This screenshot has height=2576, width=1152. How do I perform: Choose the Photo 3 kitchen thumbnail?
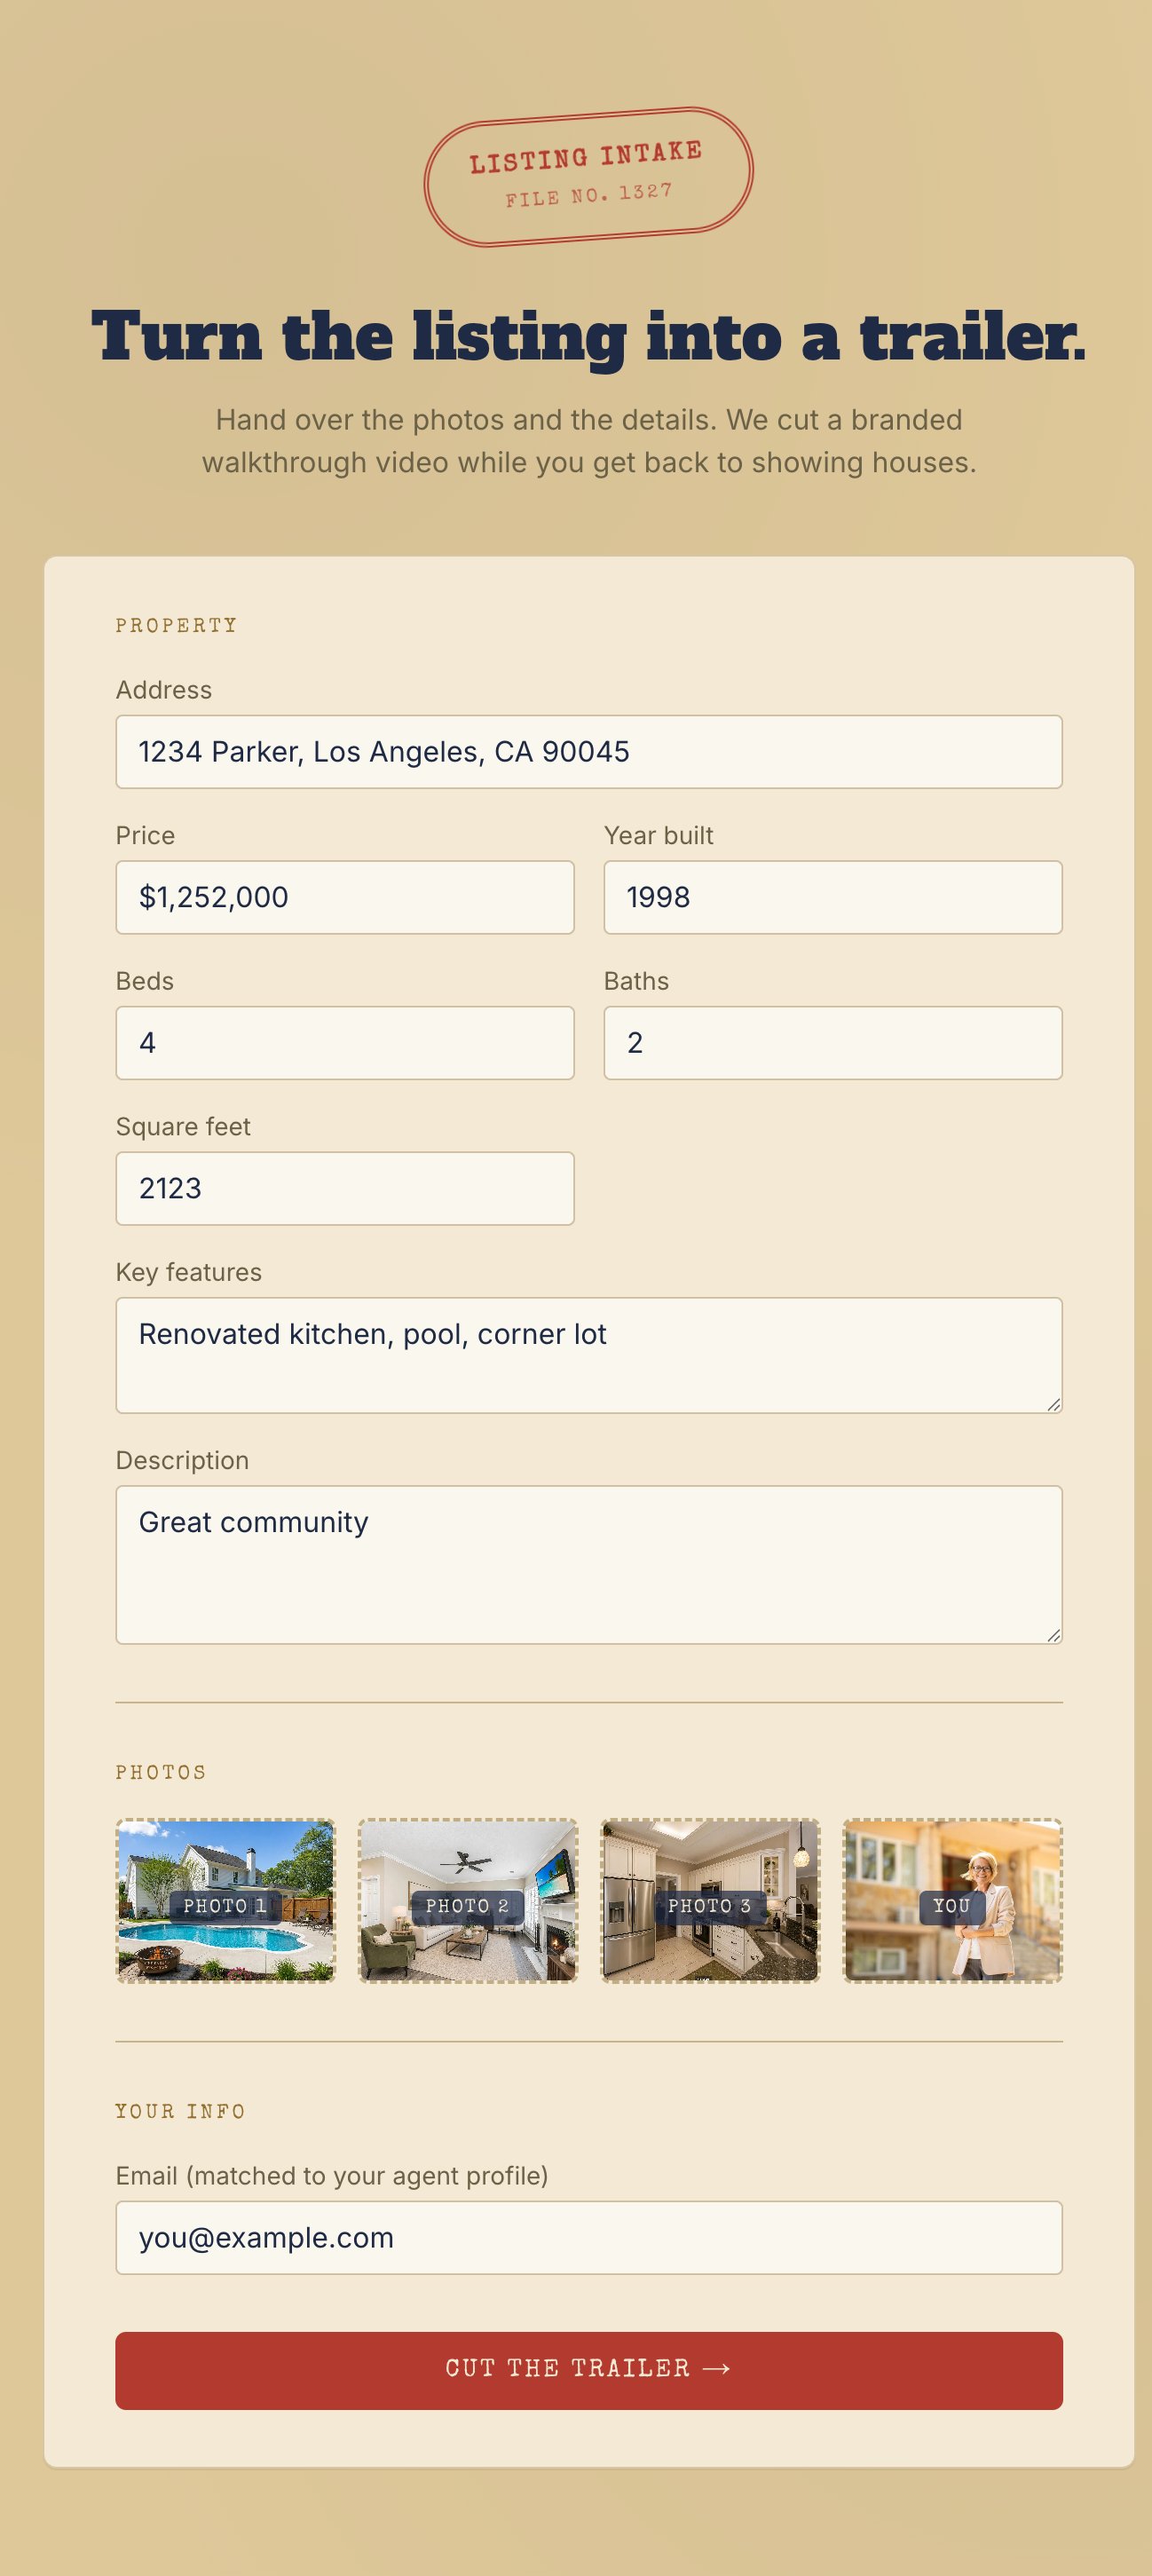pos(710,1900)
